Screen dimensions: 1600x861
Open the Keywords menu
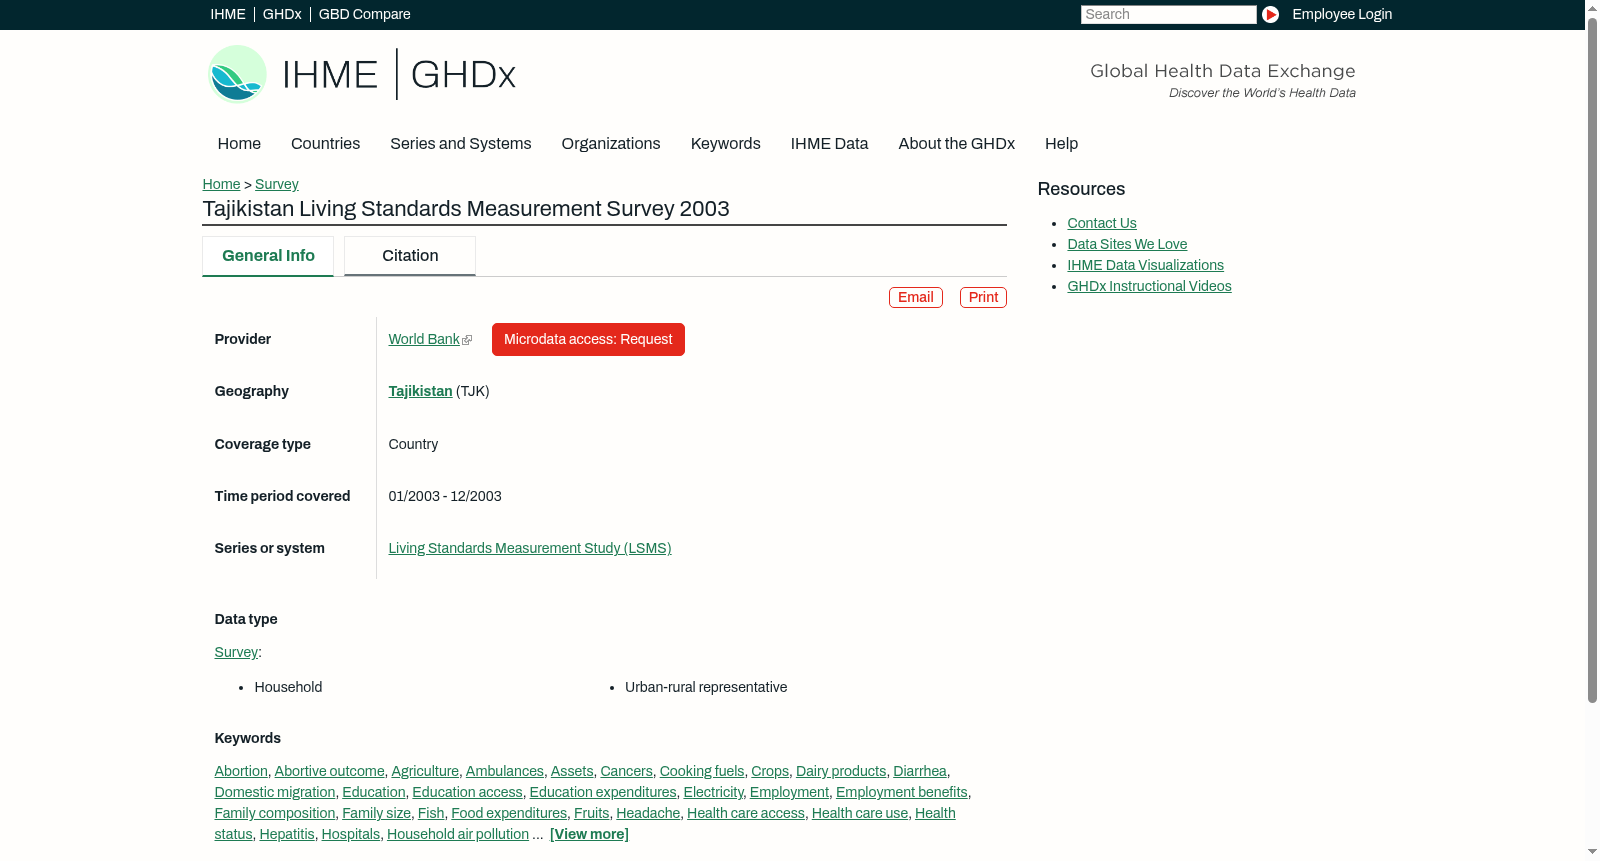(726, 144)
